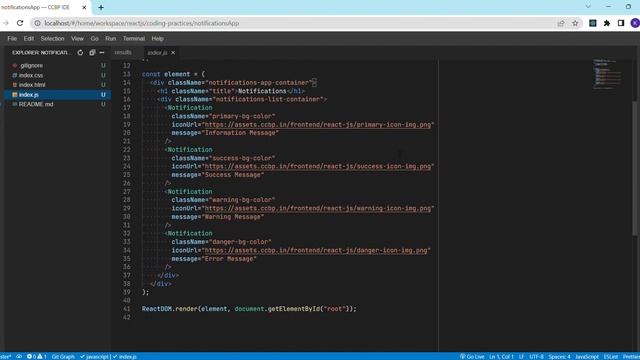Click ESLint in the status bar
The width and height of the screenshot is (640, 360).
click(611, 356)
